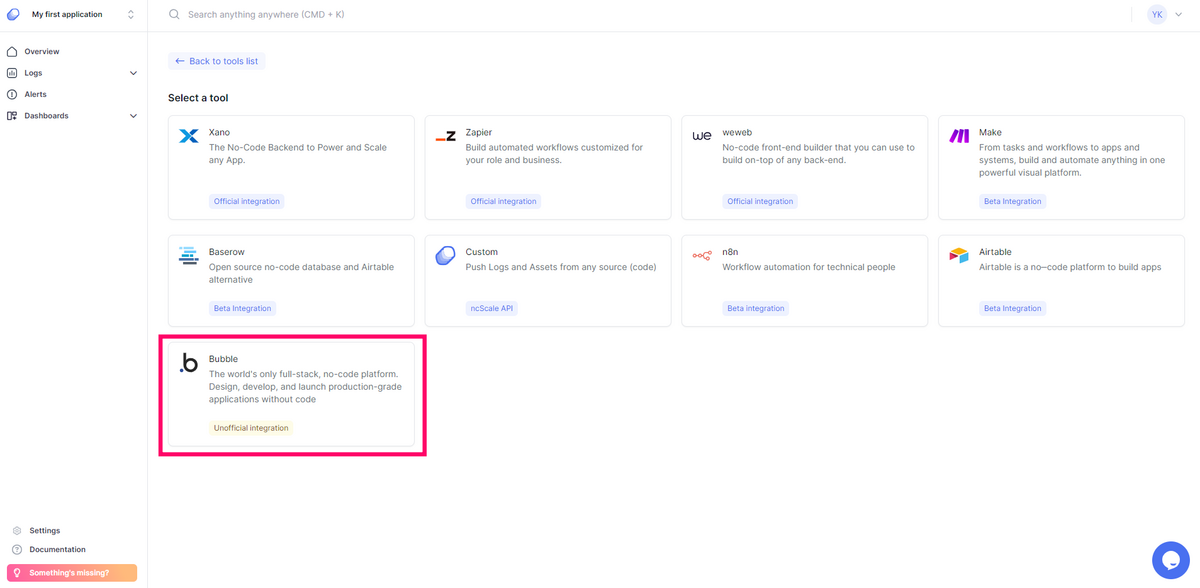
Task: Select the Bubble logo icon
Action: pyautogui.click(x=189, y=363)
